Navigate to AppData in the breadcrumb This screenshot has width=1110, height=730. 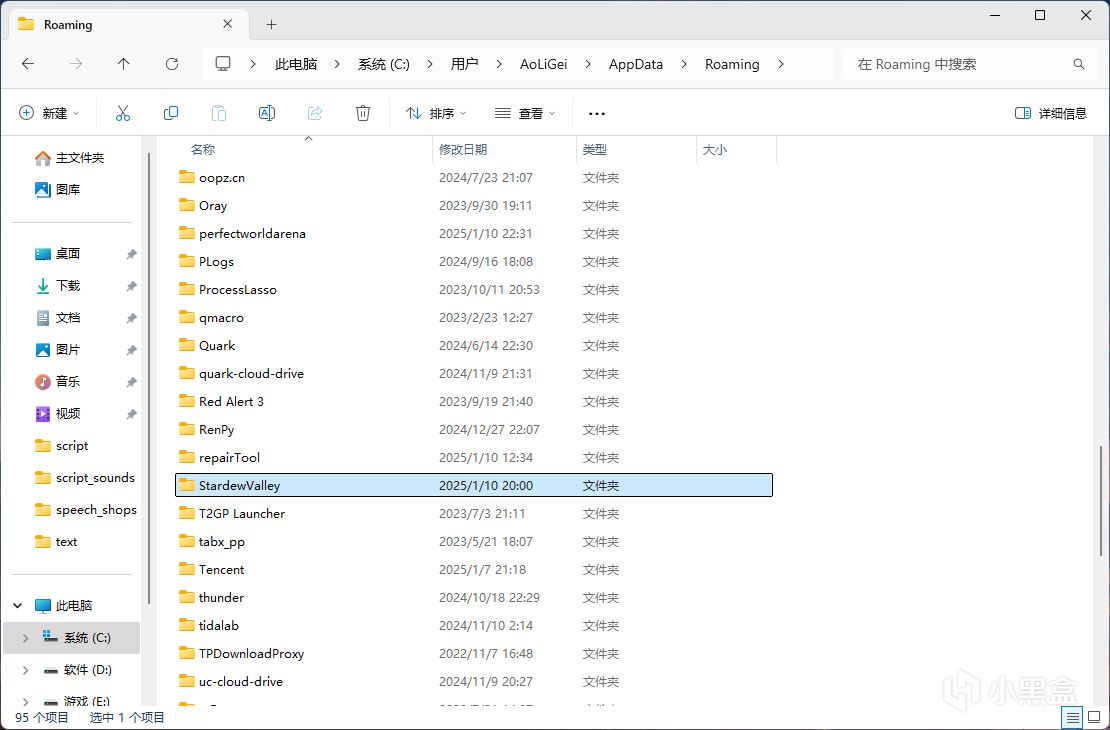coord(636,64)
